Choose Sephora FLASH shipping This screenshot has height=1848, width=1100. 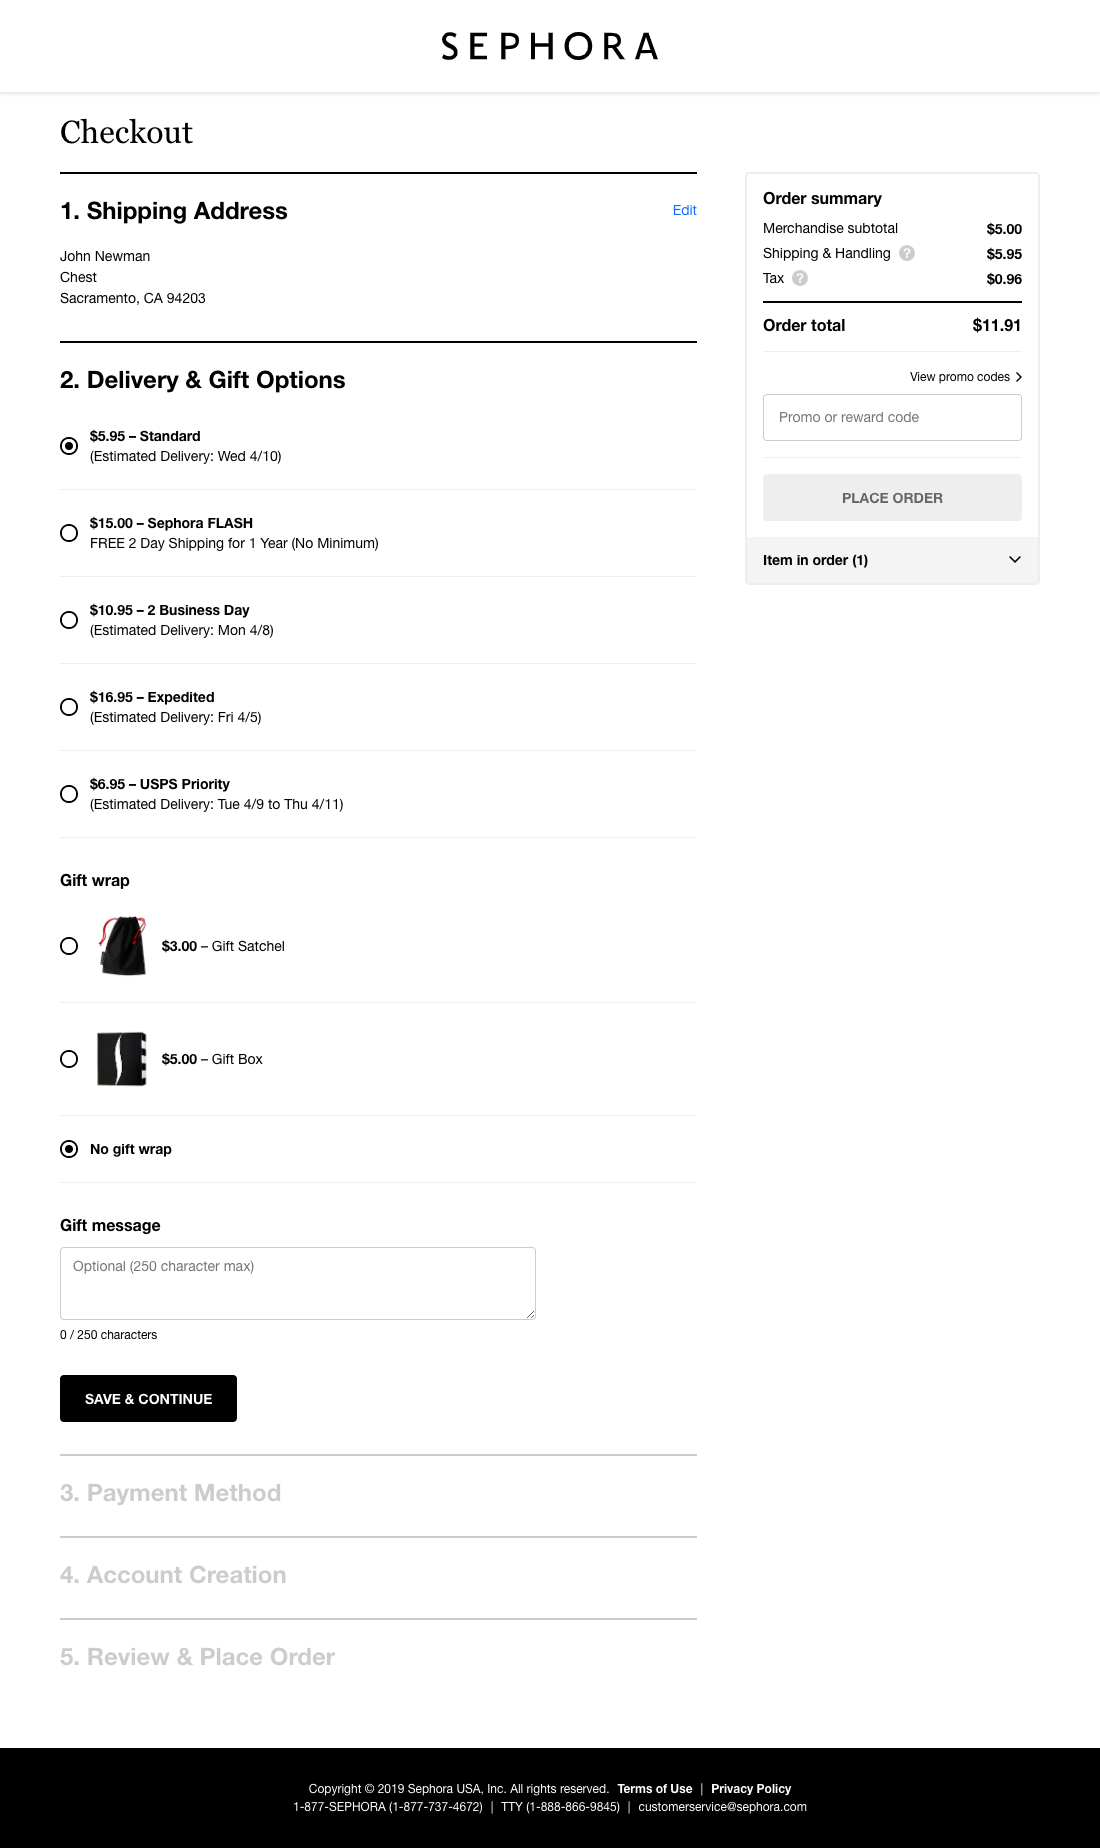pos(69,533)
